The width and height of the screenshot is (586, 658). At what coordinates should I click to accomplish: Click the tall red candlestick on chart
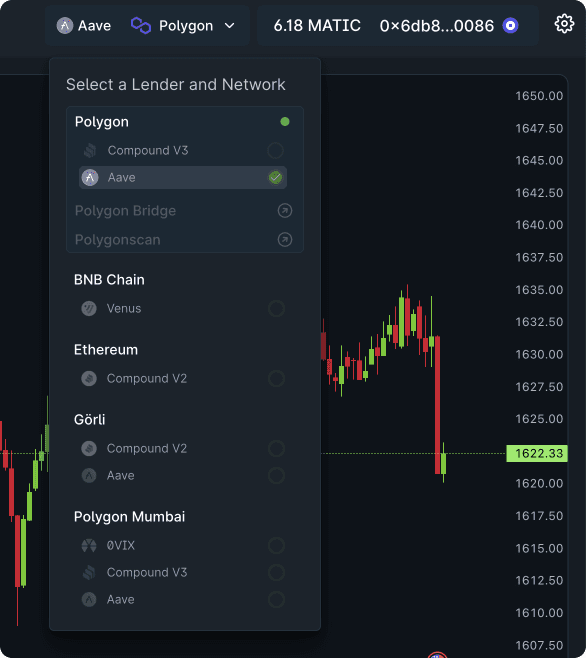(437, 405)
